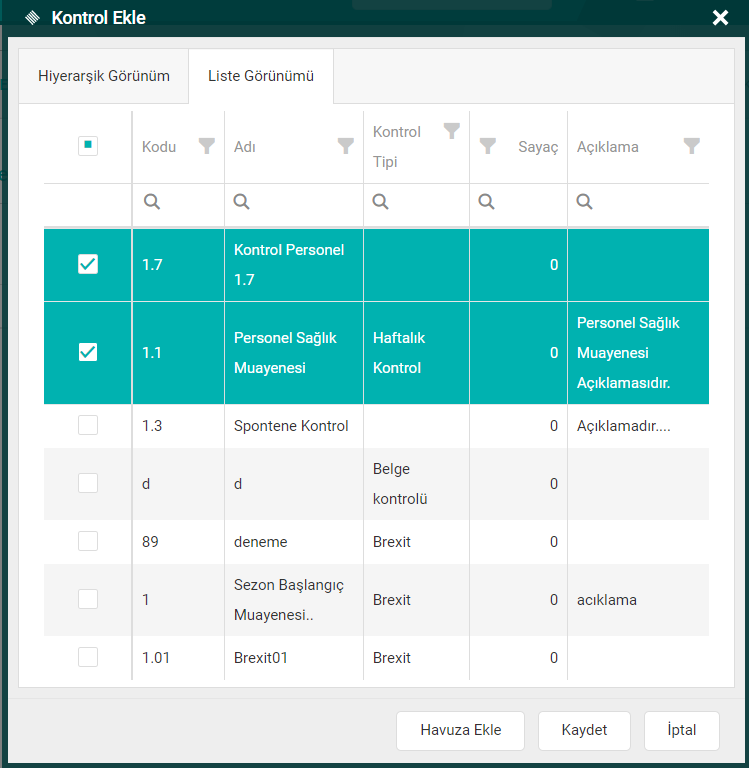749x768 pixels.
Task: Click the filter icon in Kodu column
Action: pyautogui.click(x=206, y=146)
